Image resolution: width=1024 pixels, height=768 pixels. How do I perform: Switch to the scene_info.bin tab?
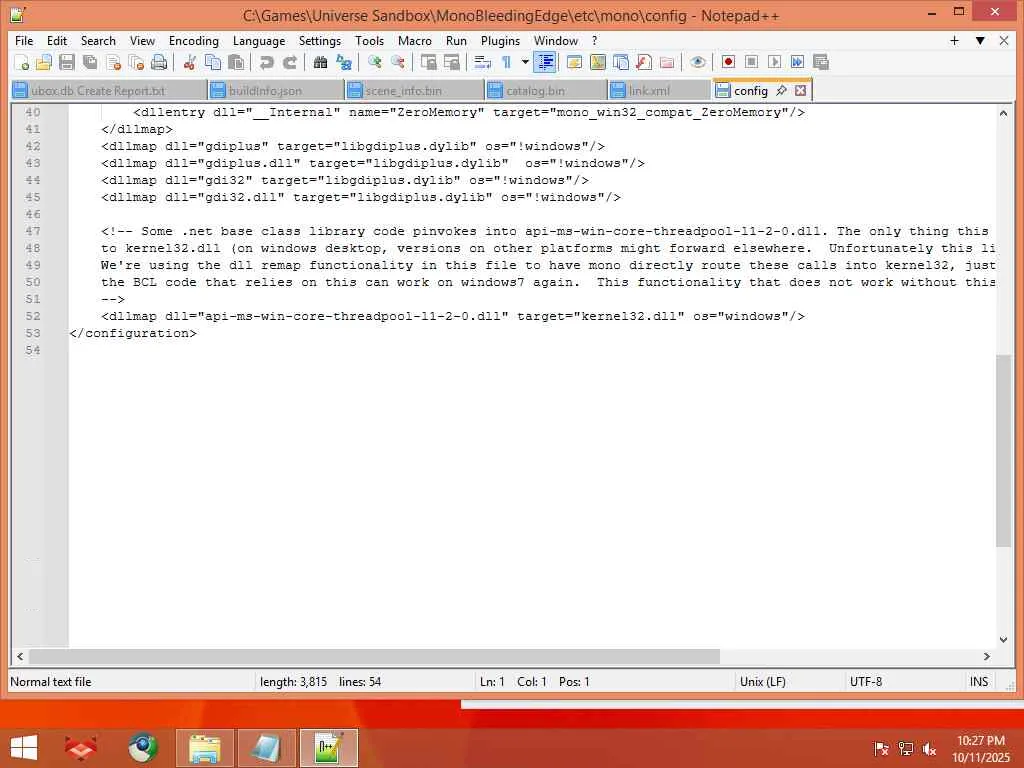414,91
